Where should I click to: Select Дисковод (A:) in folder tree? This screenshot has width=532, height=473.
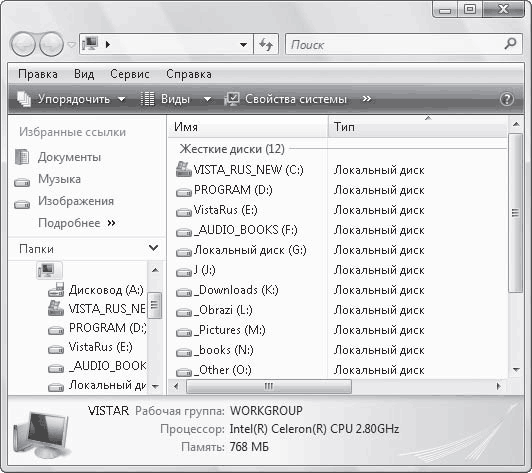(x=96, y=289)
